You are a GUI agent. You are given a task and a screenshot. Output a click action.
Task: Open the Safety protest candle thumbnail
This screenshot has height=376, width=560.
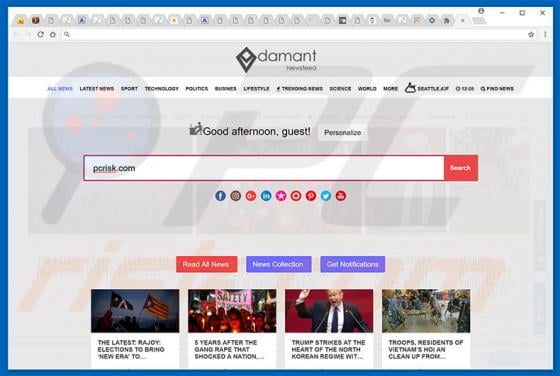point(232,311)
